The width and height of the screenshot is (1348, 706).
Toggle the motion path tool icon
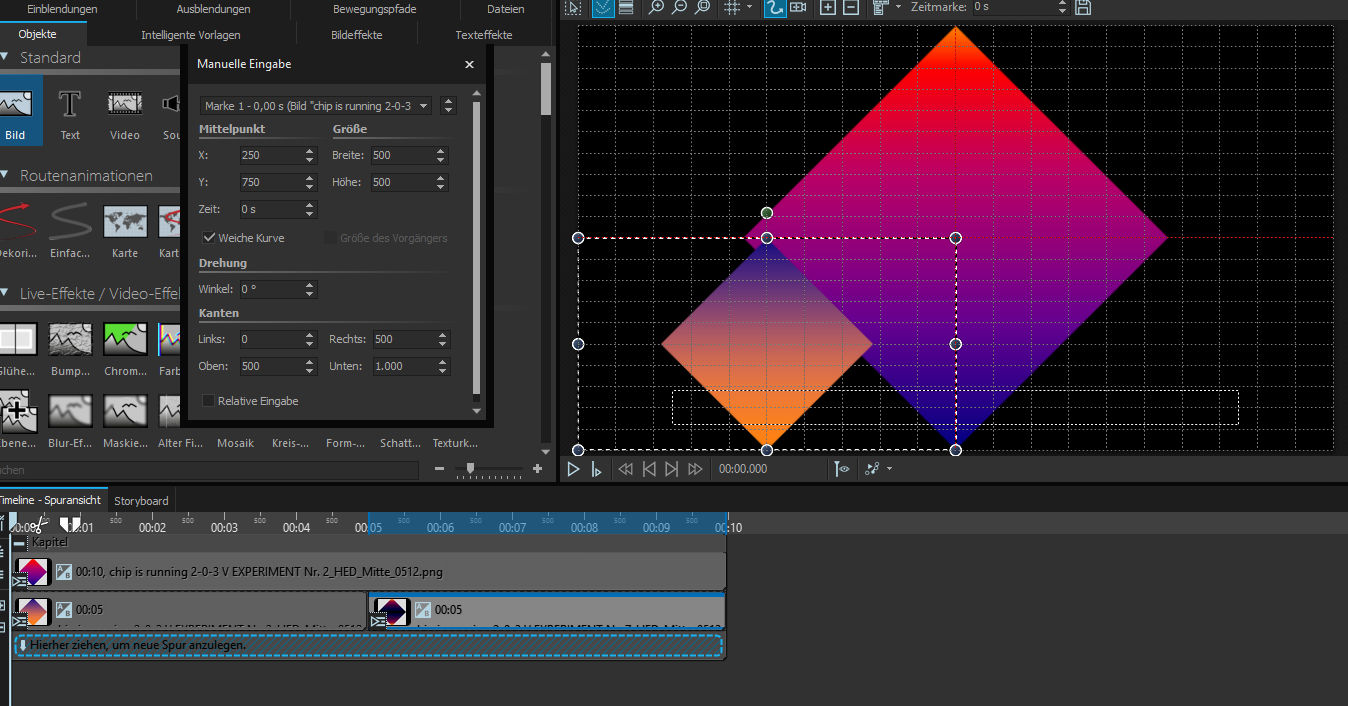point(774,8)
